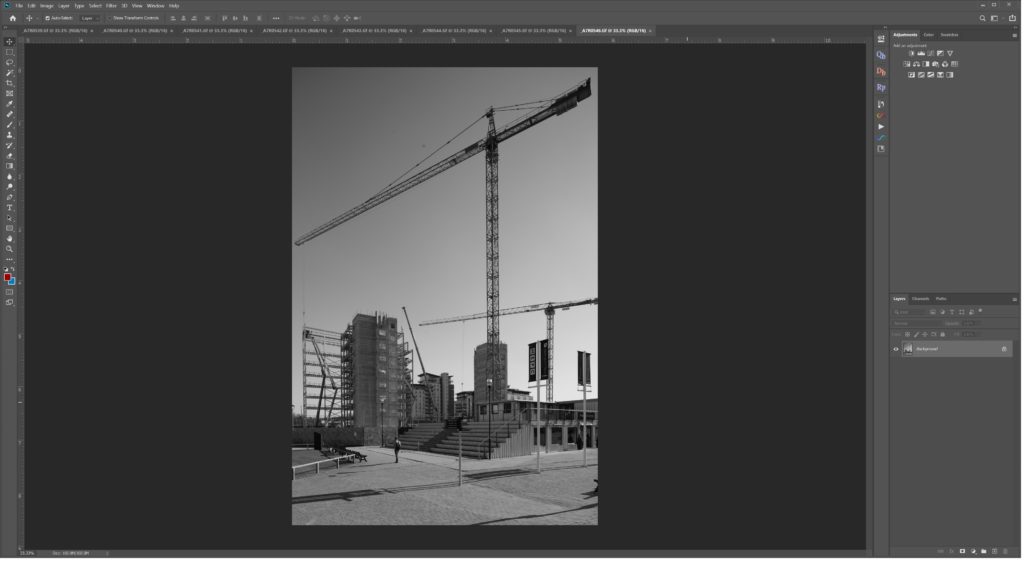This screenshot has height=561, width=1024.
Task: Click the Home icon in options bar
Action: (x=12, y=18)
